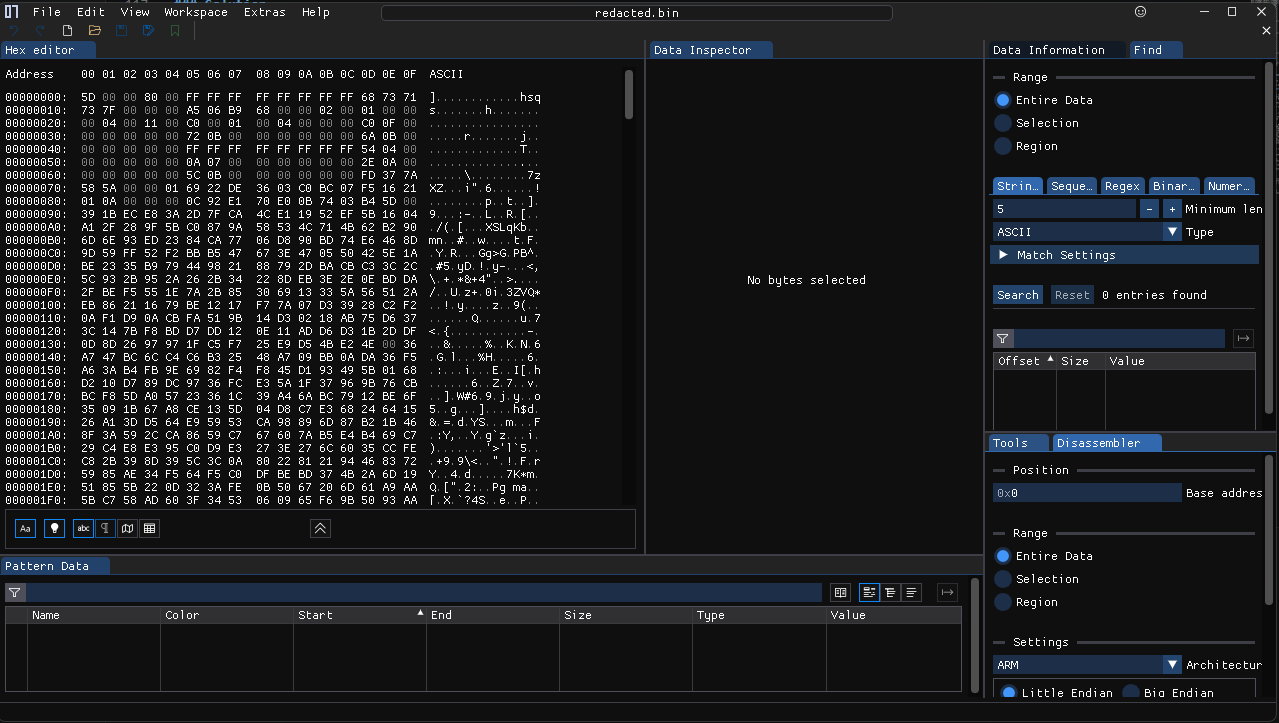
Task: Click the ImHex logo icon
Action: (12, 12)
